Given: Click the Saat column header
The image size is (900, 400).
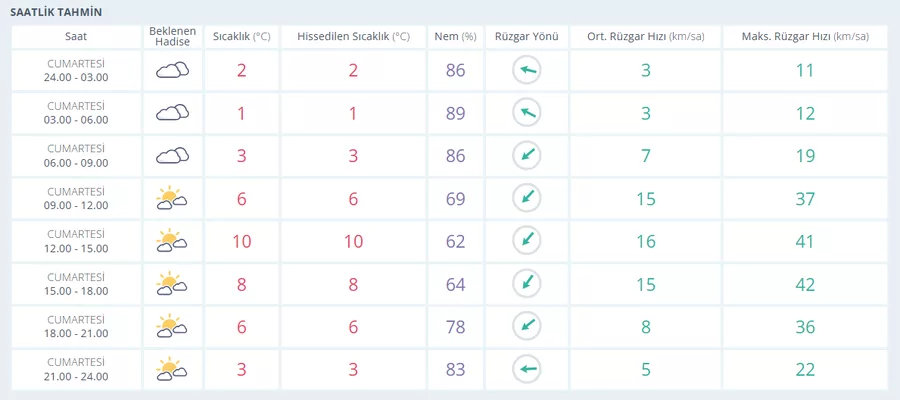Looking at the screenshot, I should 76,37.
